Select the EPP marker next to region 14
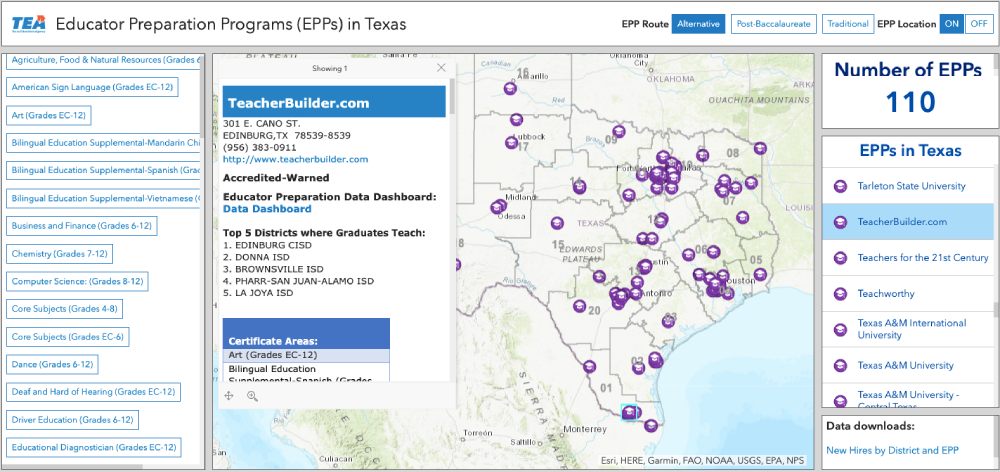The width and height of the screenshot is (1000, 472). tap(579, 187)
